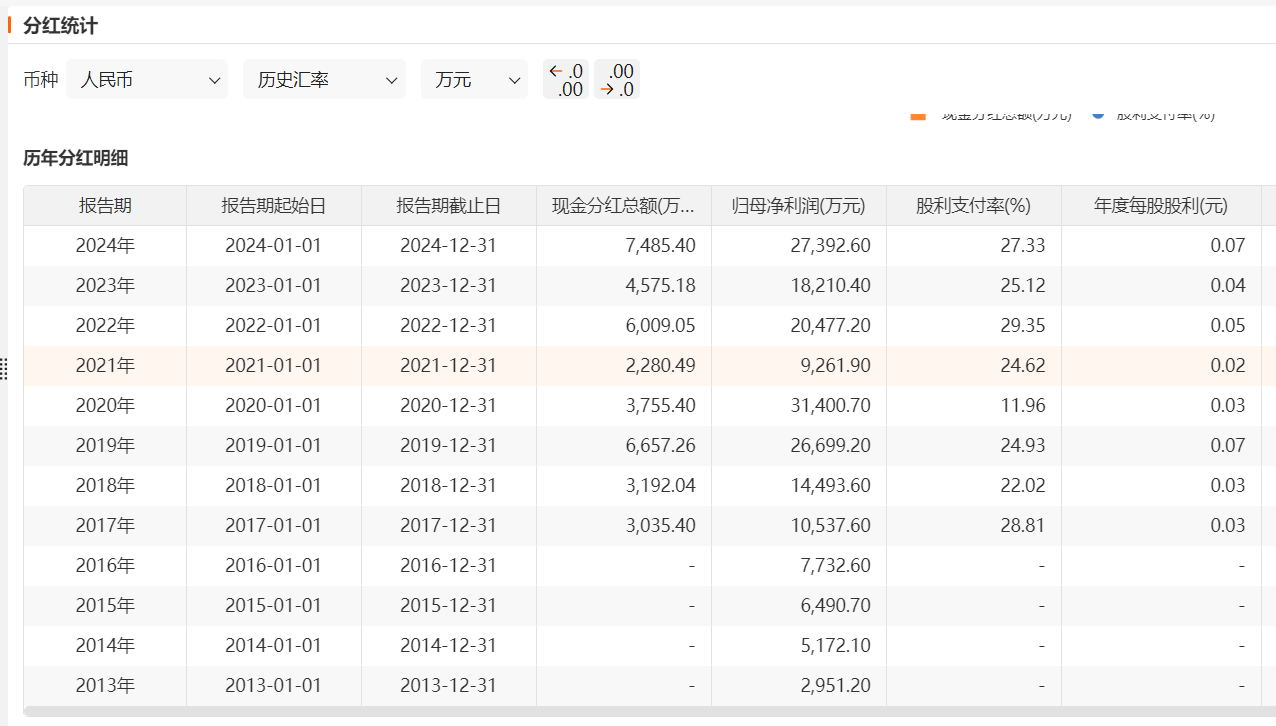Expand the 历史汇率 exchange rate dropdown

pyautogui.click(x=324, y=80)
